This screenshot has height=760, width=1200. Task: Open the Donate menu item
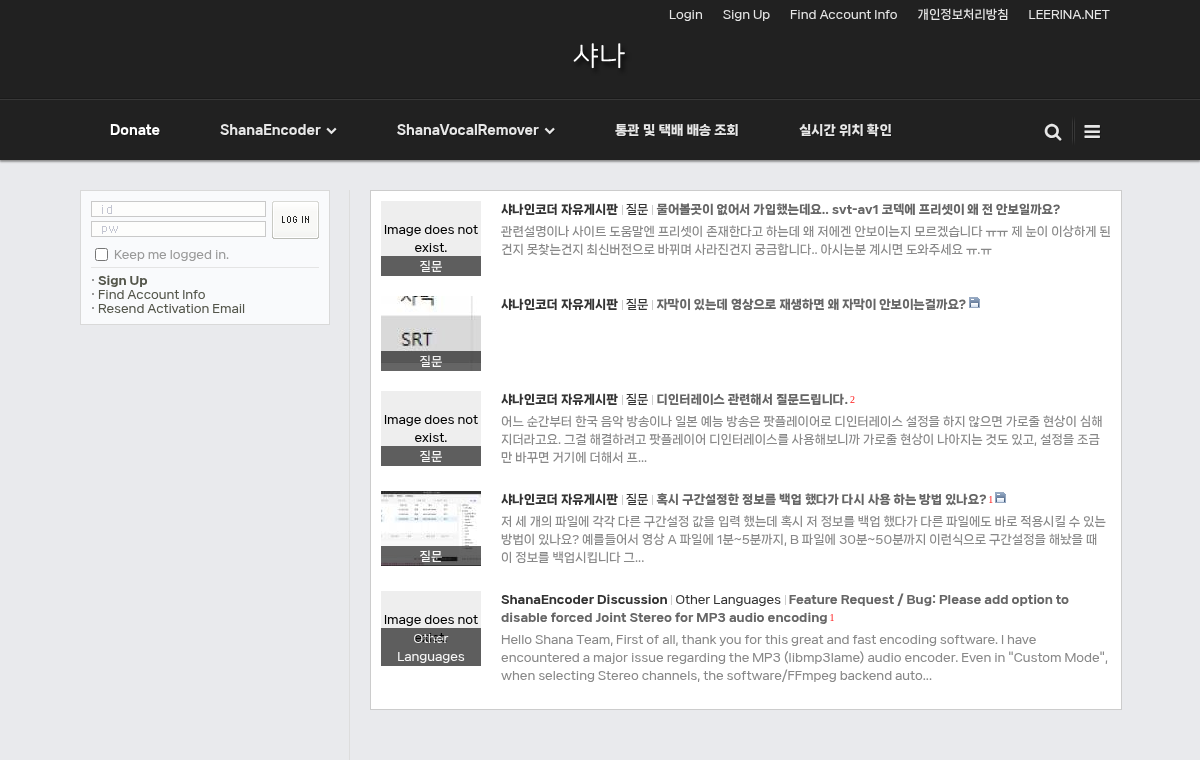[135, 130]
